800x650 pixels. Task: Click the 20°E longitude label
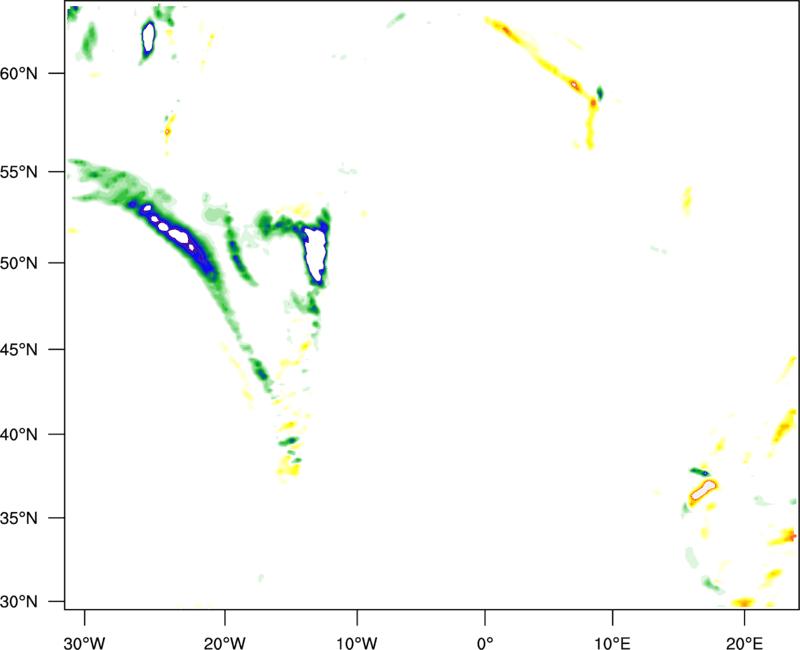click(x=744, y=643)
